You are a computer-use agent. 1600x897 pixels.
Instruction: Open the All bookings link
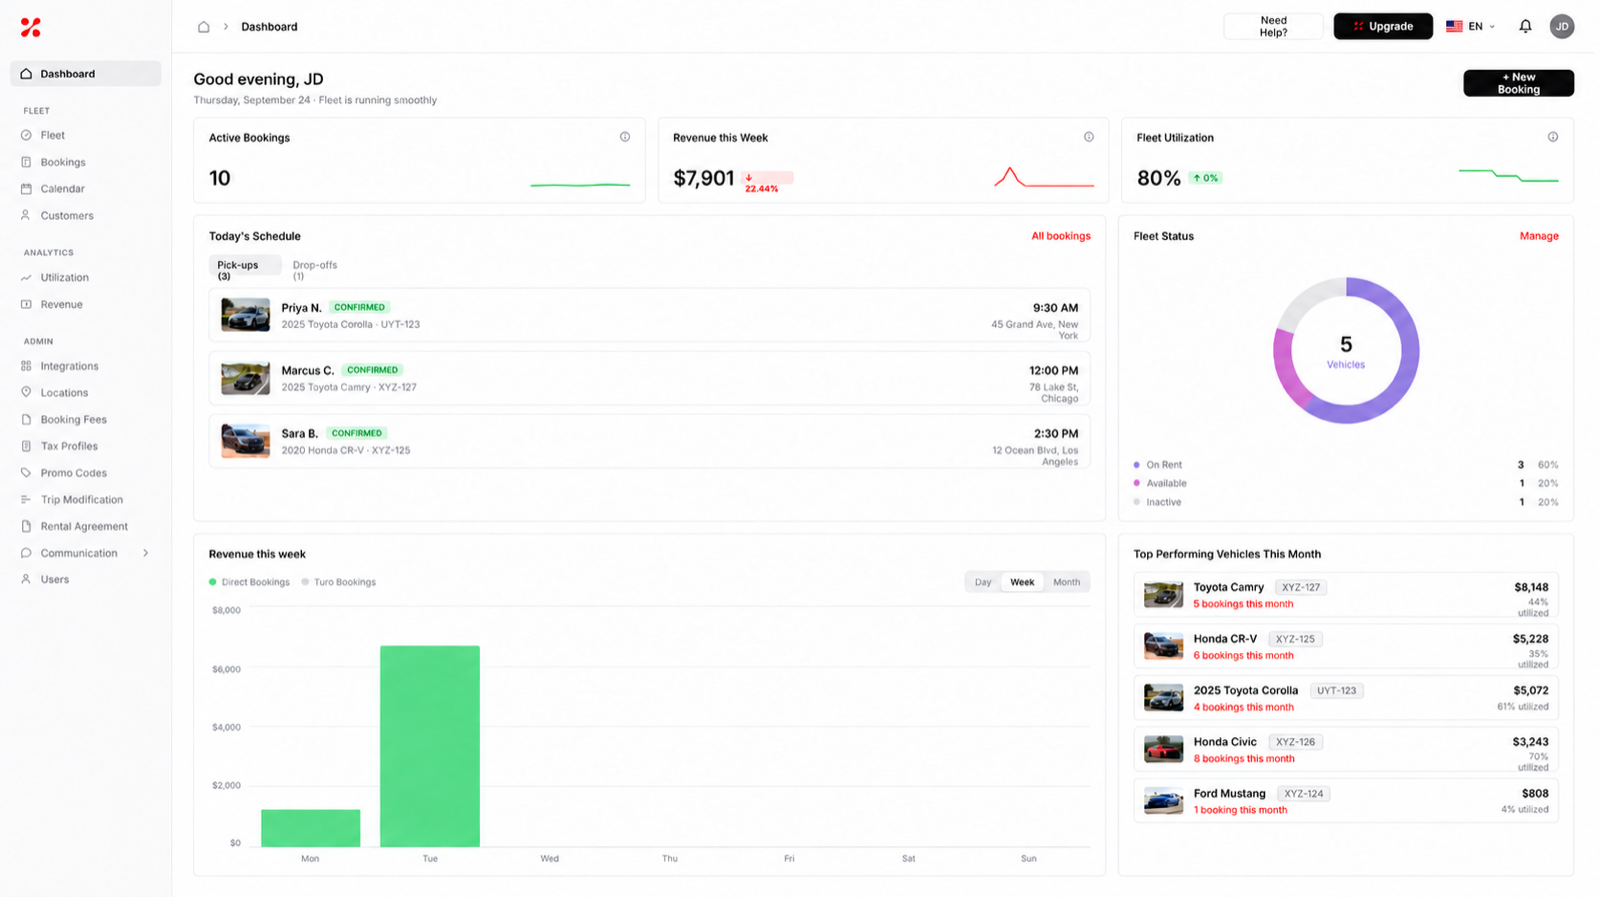(x=1061, y=236)
